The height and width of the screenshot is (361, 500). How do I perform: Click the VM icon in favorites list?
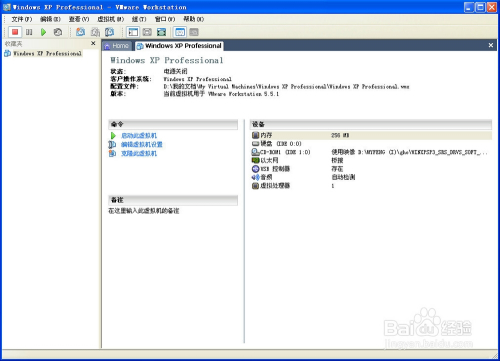[7, 53]
